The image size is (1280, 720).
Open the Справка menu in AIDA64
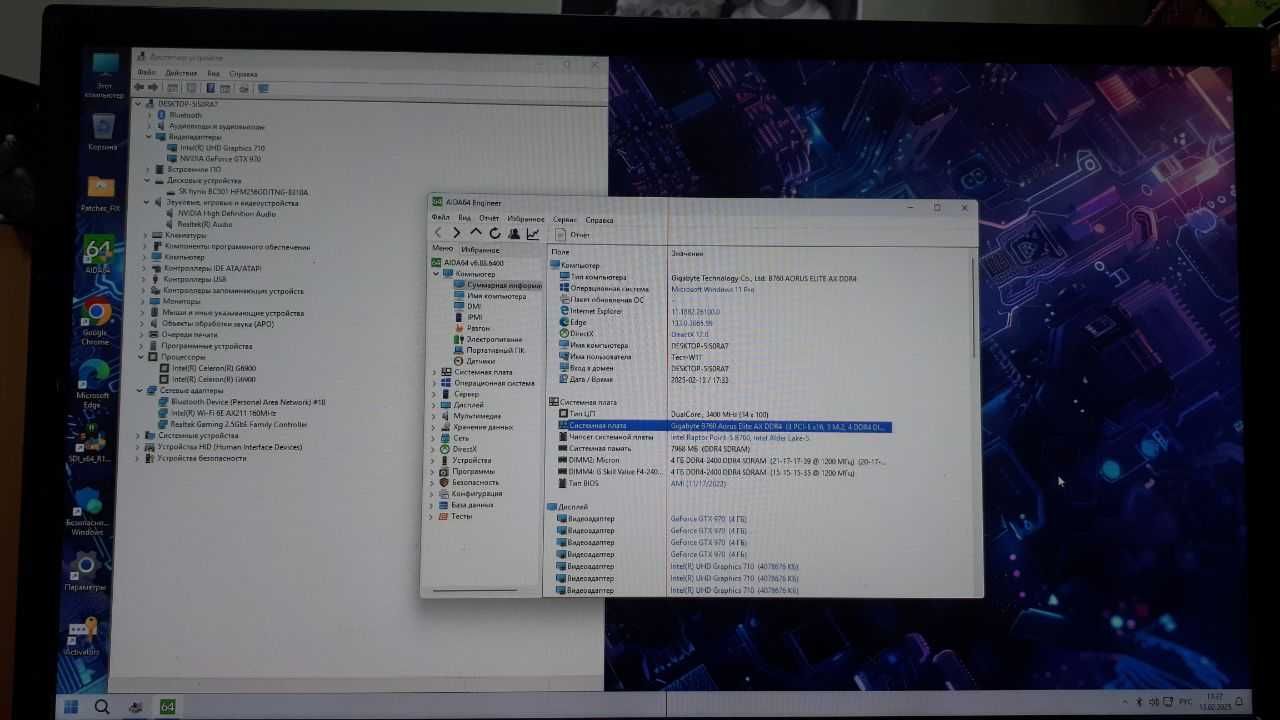[x=600, y=219]
